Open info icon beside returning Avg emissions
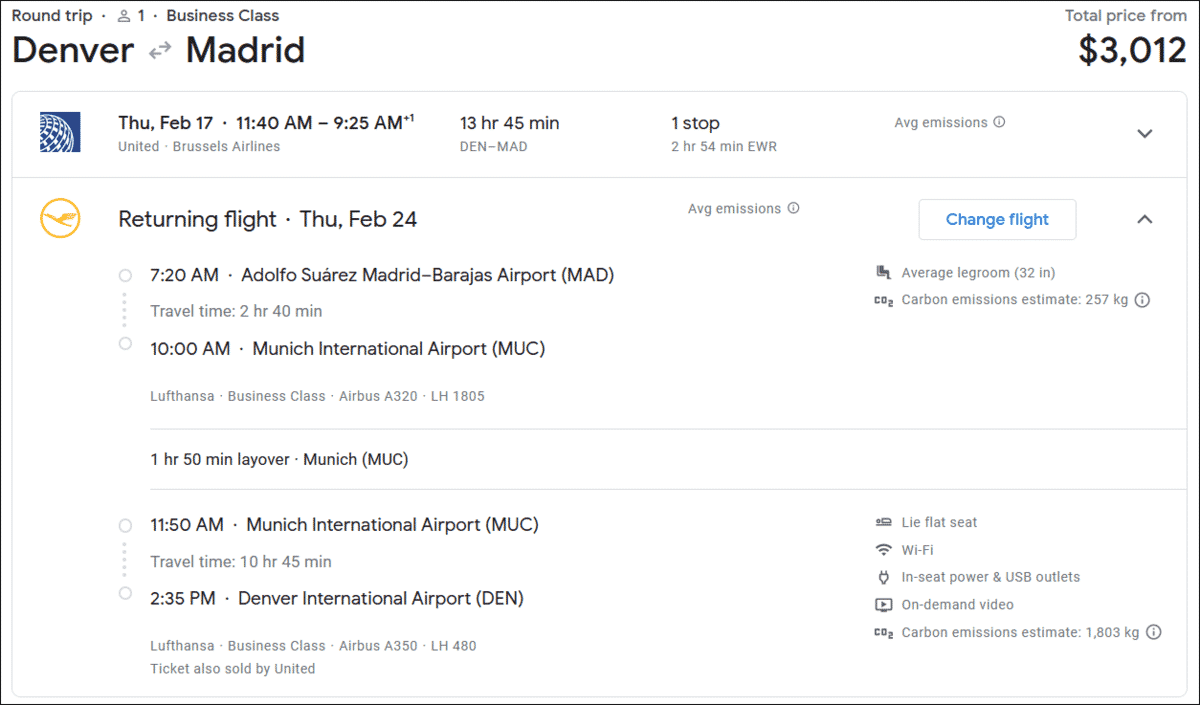1200x705 pixels. (x=793, y=208)
